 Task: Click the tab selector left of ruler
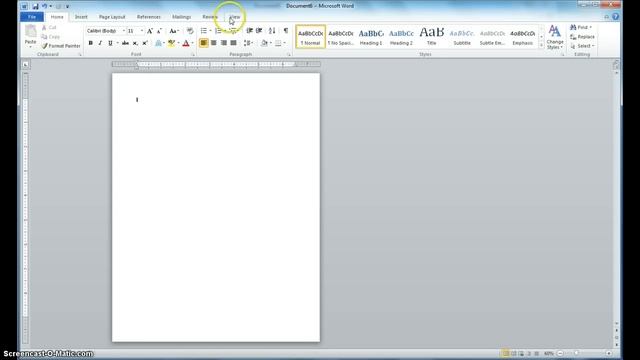tap(25, 64)
